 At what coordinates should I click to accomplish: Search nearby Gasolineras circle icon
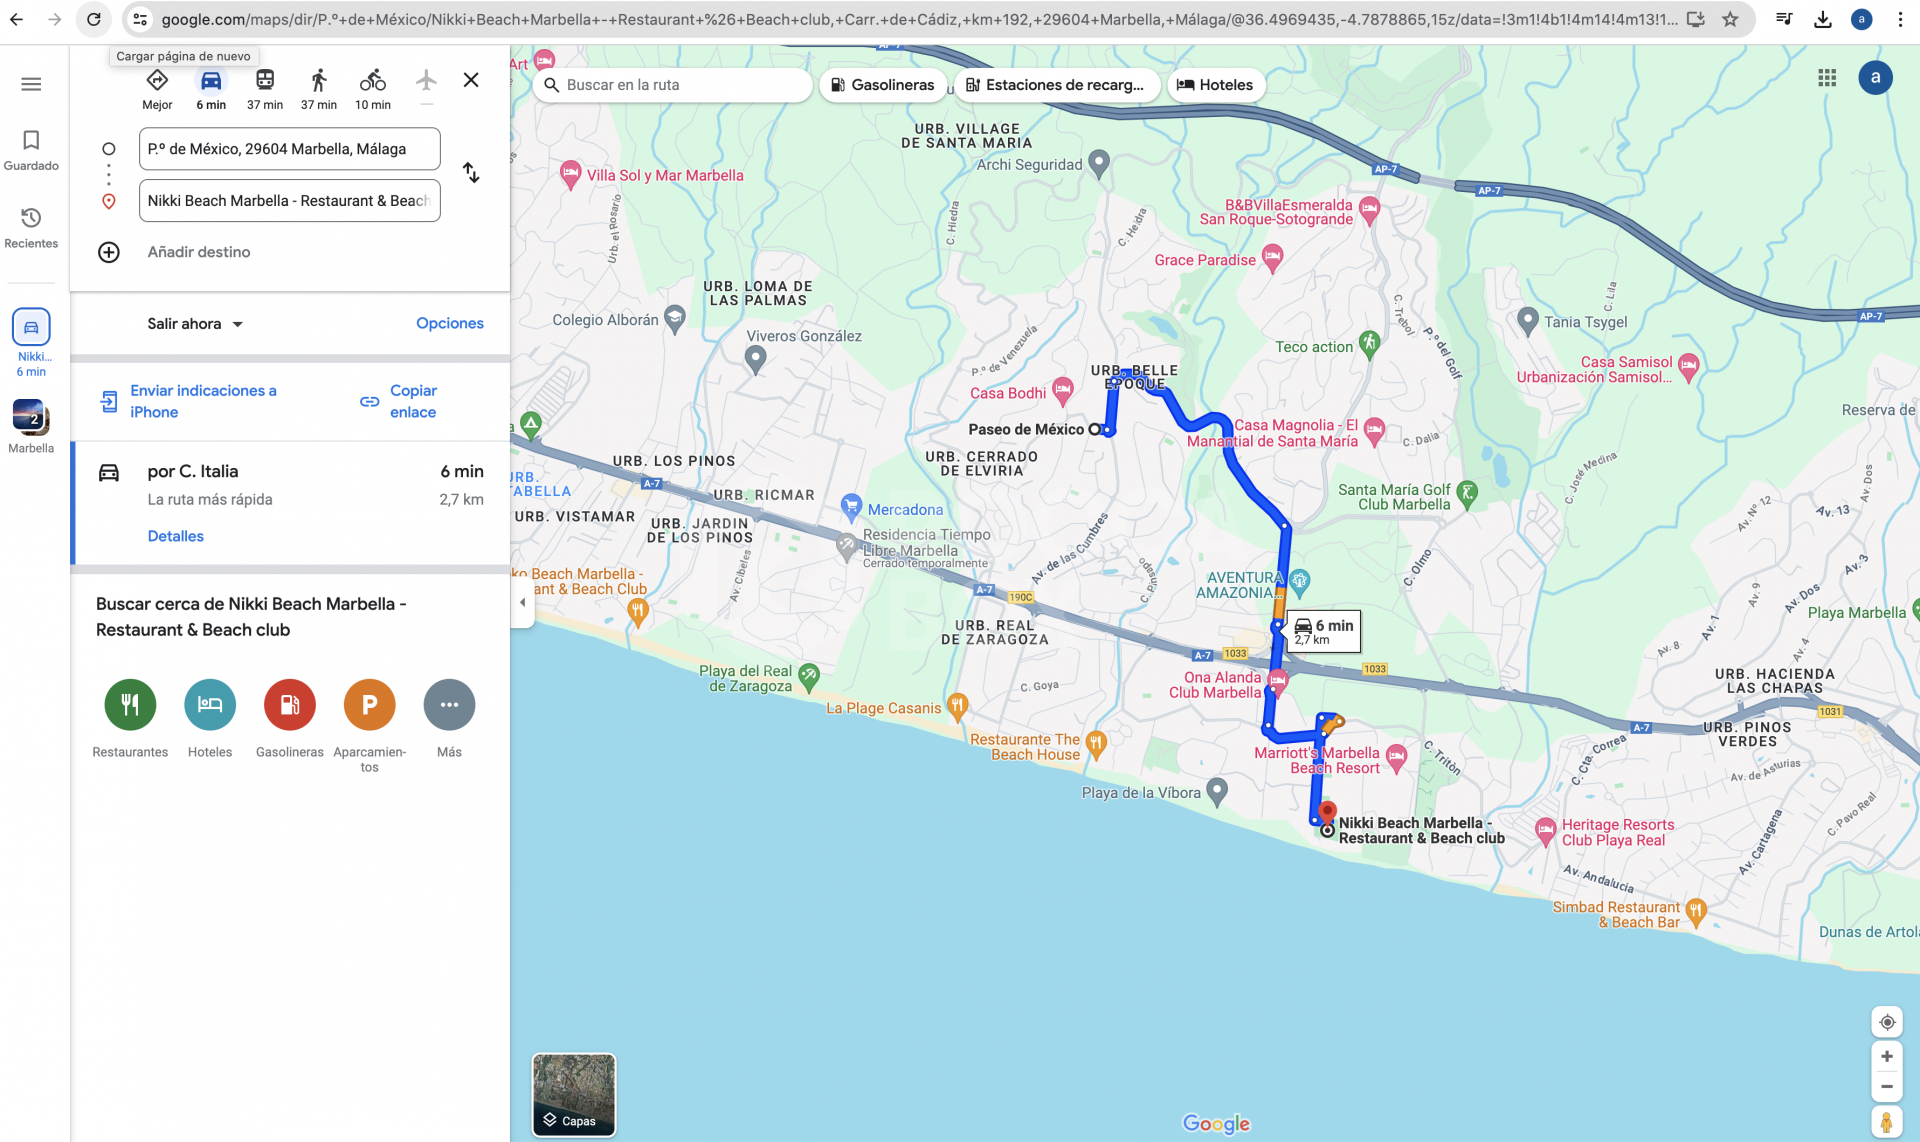coord(290,705)
